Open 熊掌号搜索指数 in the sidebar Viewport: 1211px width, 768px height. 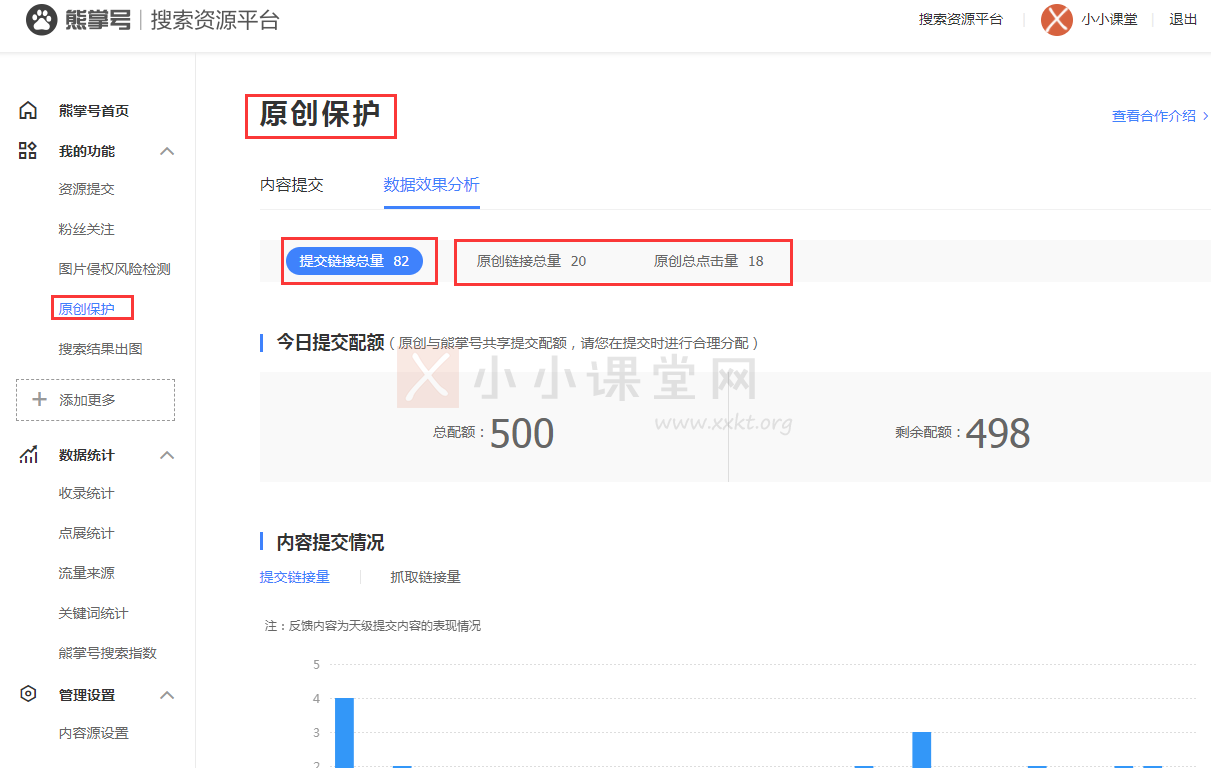(x=107, y=653)
